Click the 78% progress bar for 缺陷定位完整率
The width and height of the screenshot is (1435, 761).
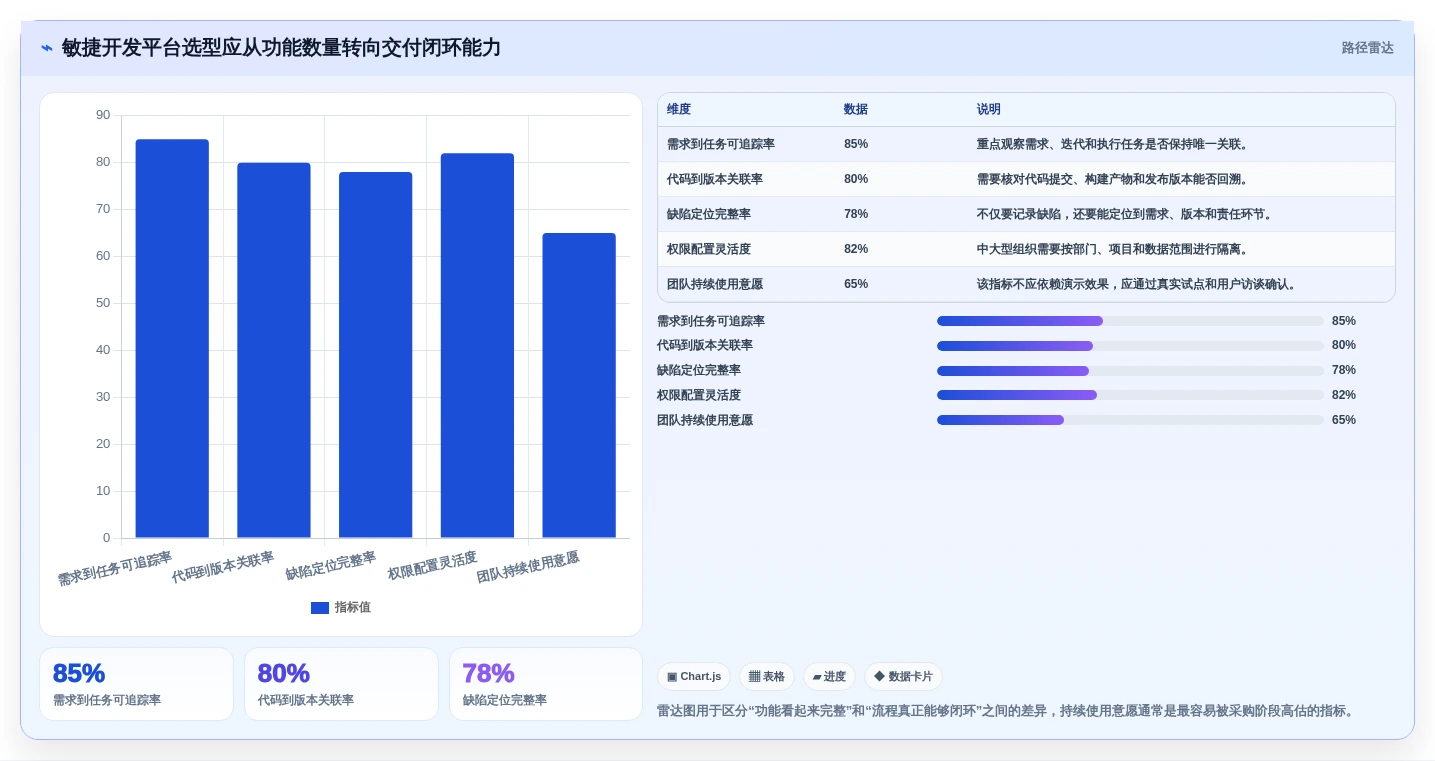pyautogui.click(x=1130, y=371)
